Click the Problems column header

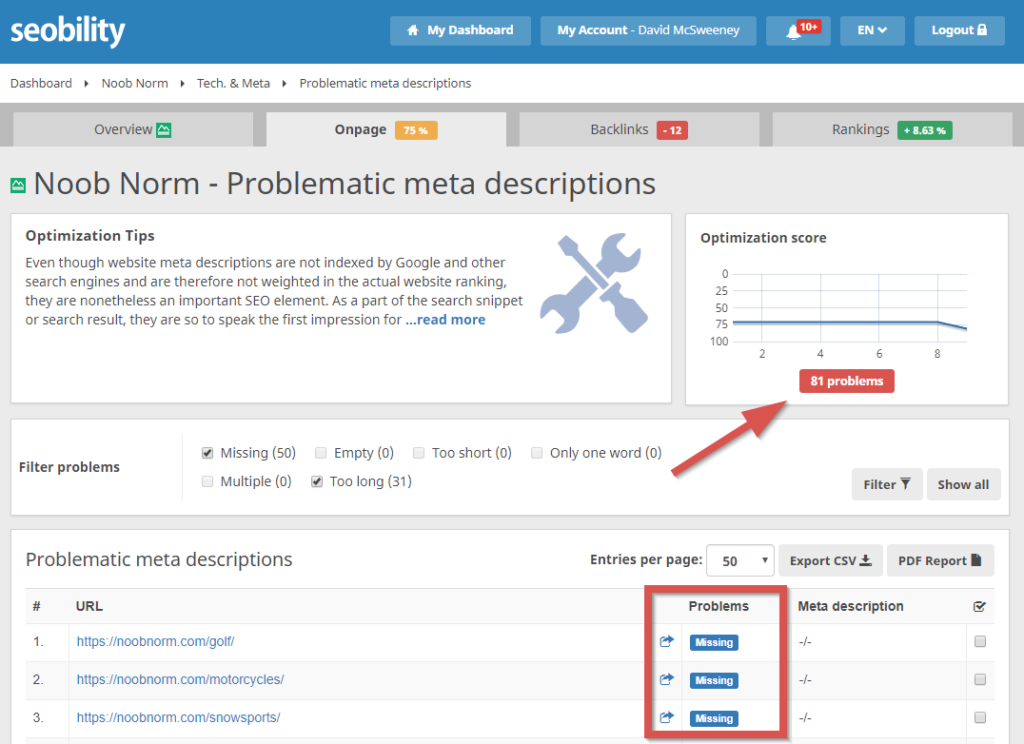pyautogui.click(x=718, y=606)
